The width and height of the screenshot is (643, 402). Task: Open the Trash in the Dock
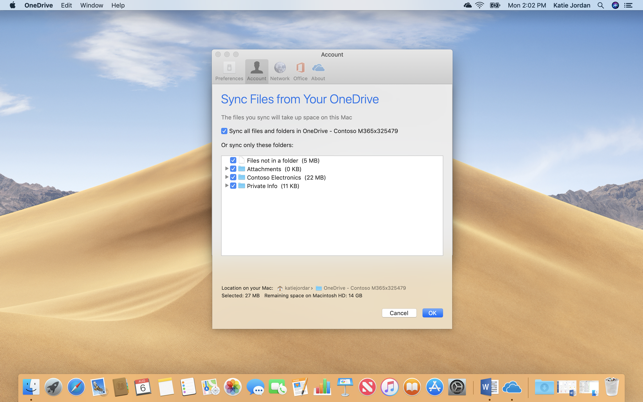pyautogui.click(x=611, y=387)
